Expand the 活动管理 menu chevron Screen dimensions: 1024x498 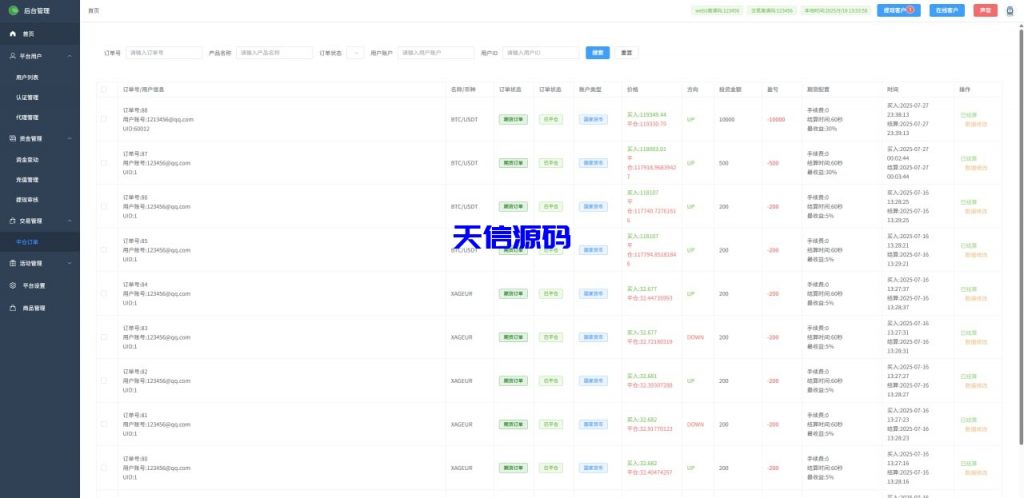69,263
